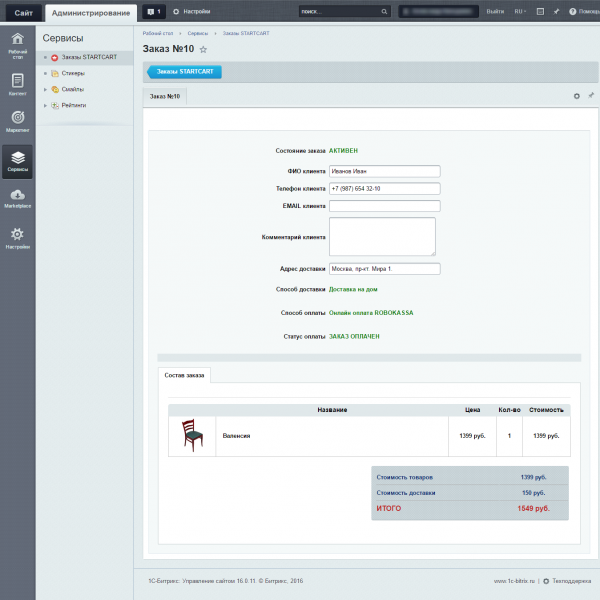Open the Рабочий стол sidebar section
The image size is (600, 600).
coord(17,43)
